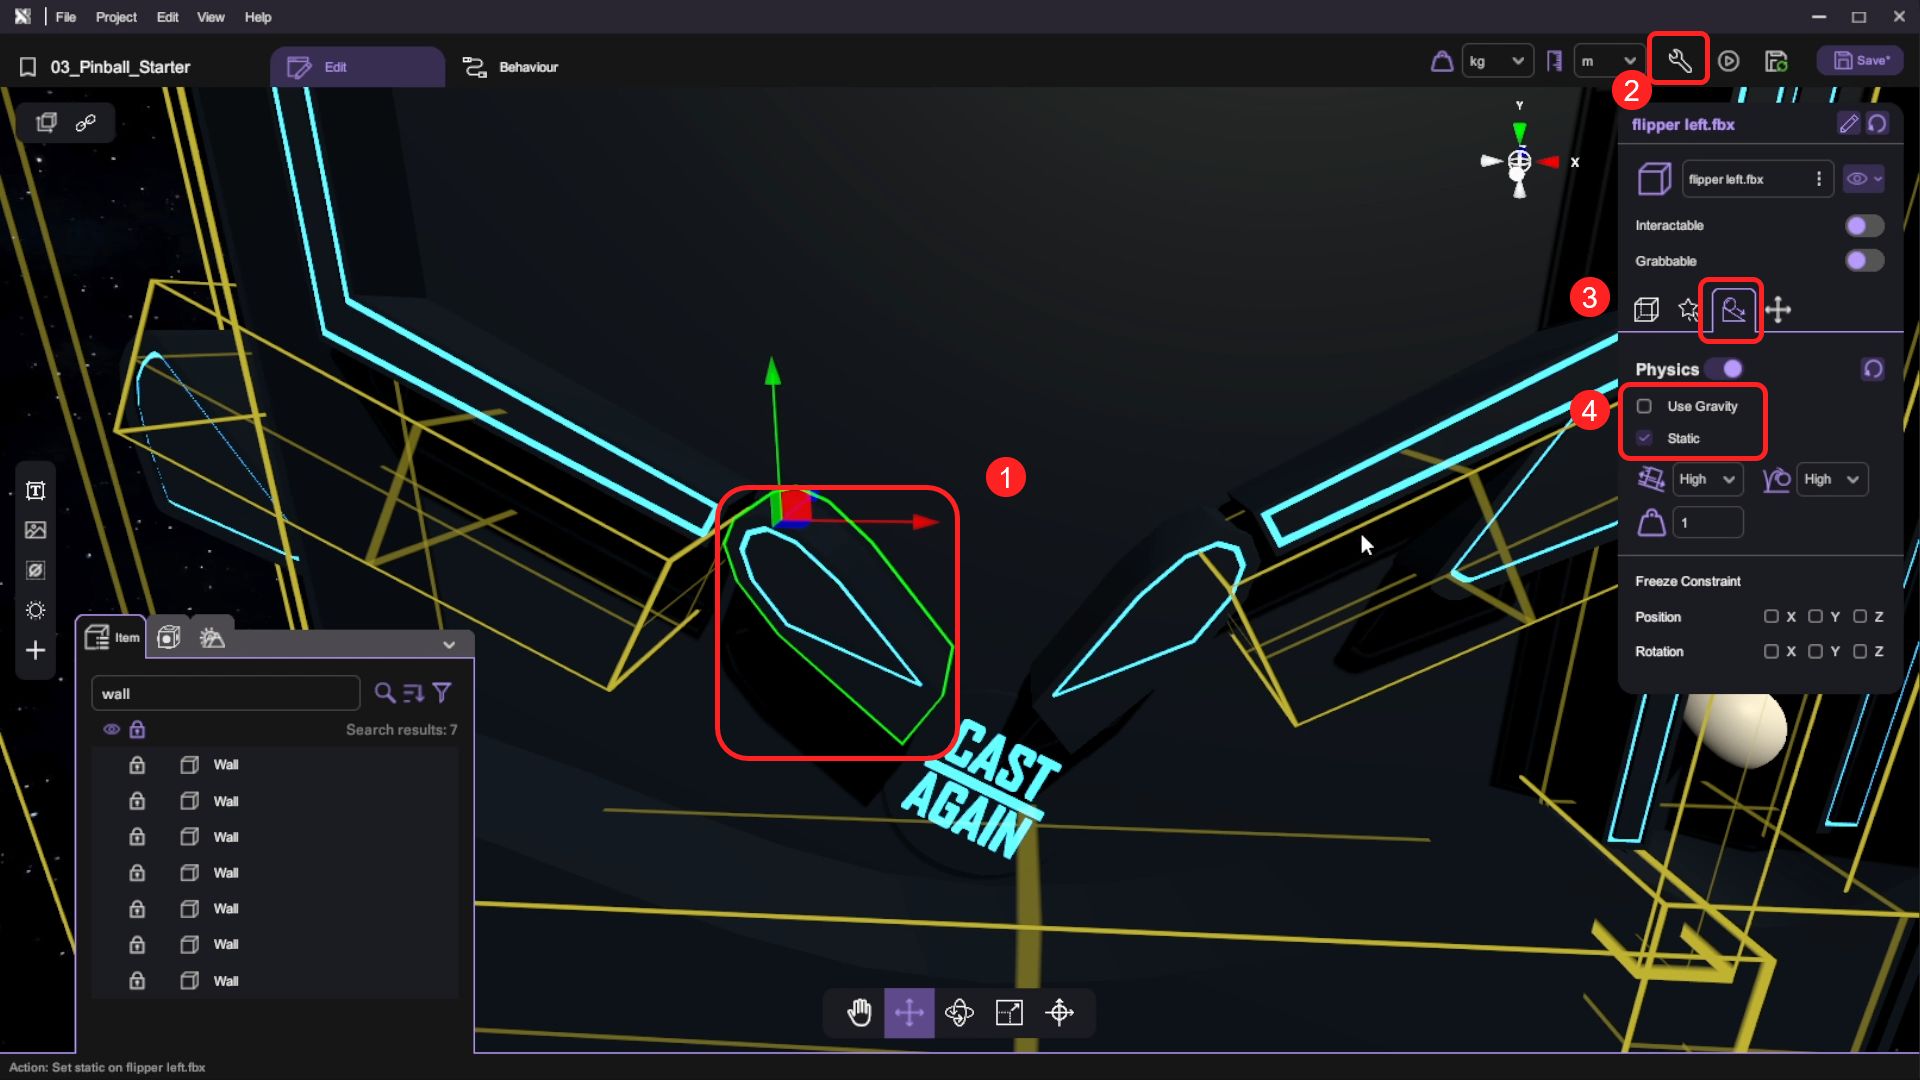This screenshot has width=1920, height=1080.
Task: Click the search magnifier icon
Action: point(384,692)
